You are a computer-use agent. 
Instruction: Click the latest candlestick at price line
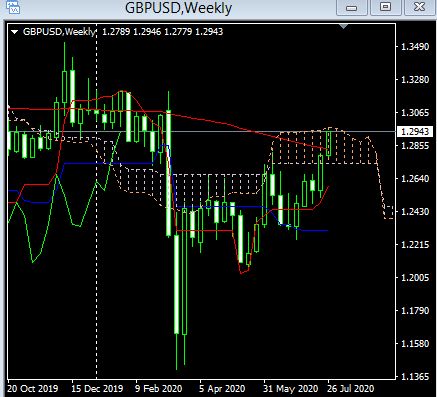[329, 143]
